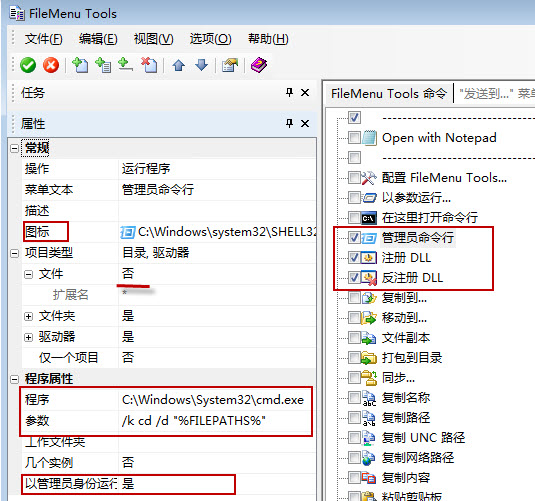This screenshot has height=501, width=535.
Task: Enable the 配置 FileMenu Tools checkbox
Action: point(354,177)
